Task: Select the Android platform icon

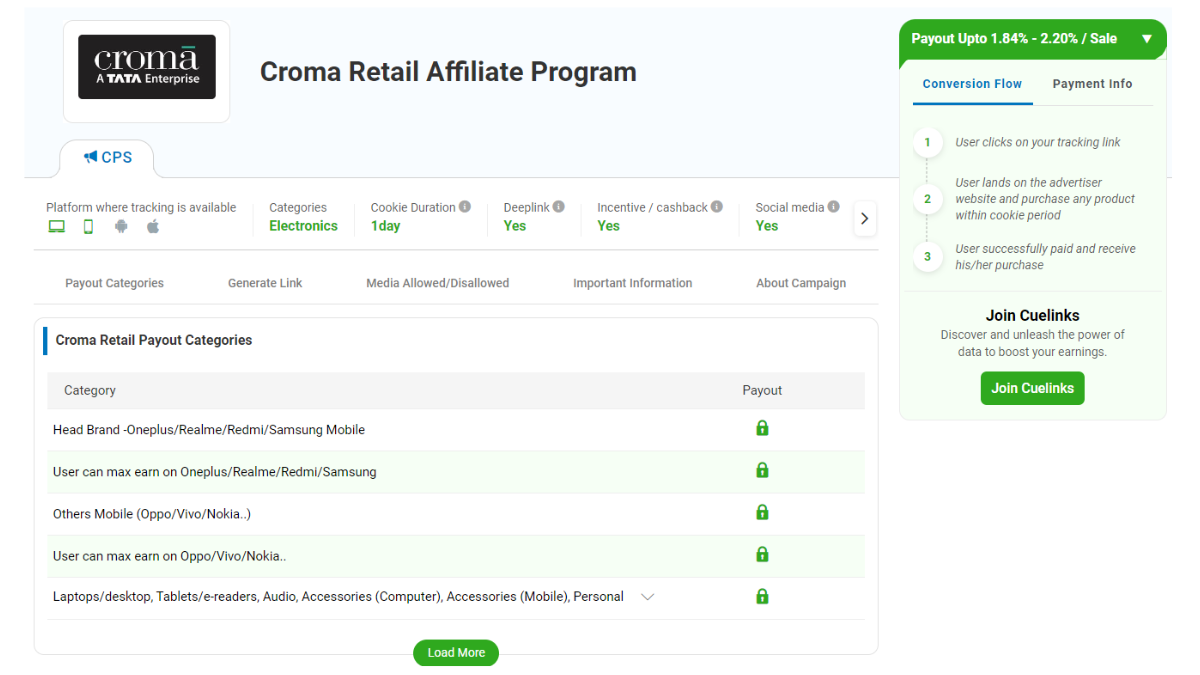Action: pos(121,226)
